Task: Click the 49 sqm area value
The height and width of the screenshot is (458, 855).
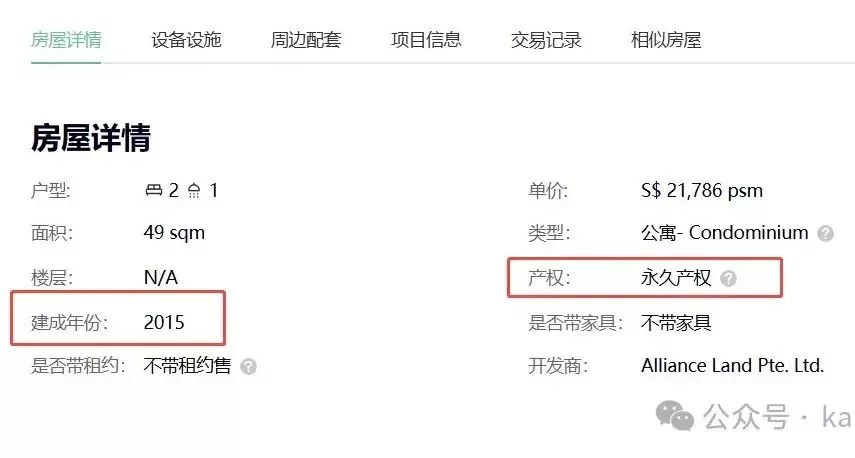Action: click(174, 233)
